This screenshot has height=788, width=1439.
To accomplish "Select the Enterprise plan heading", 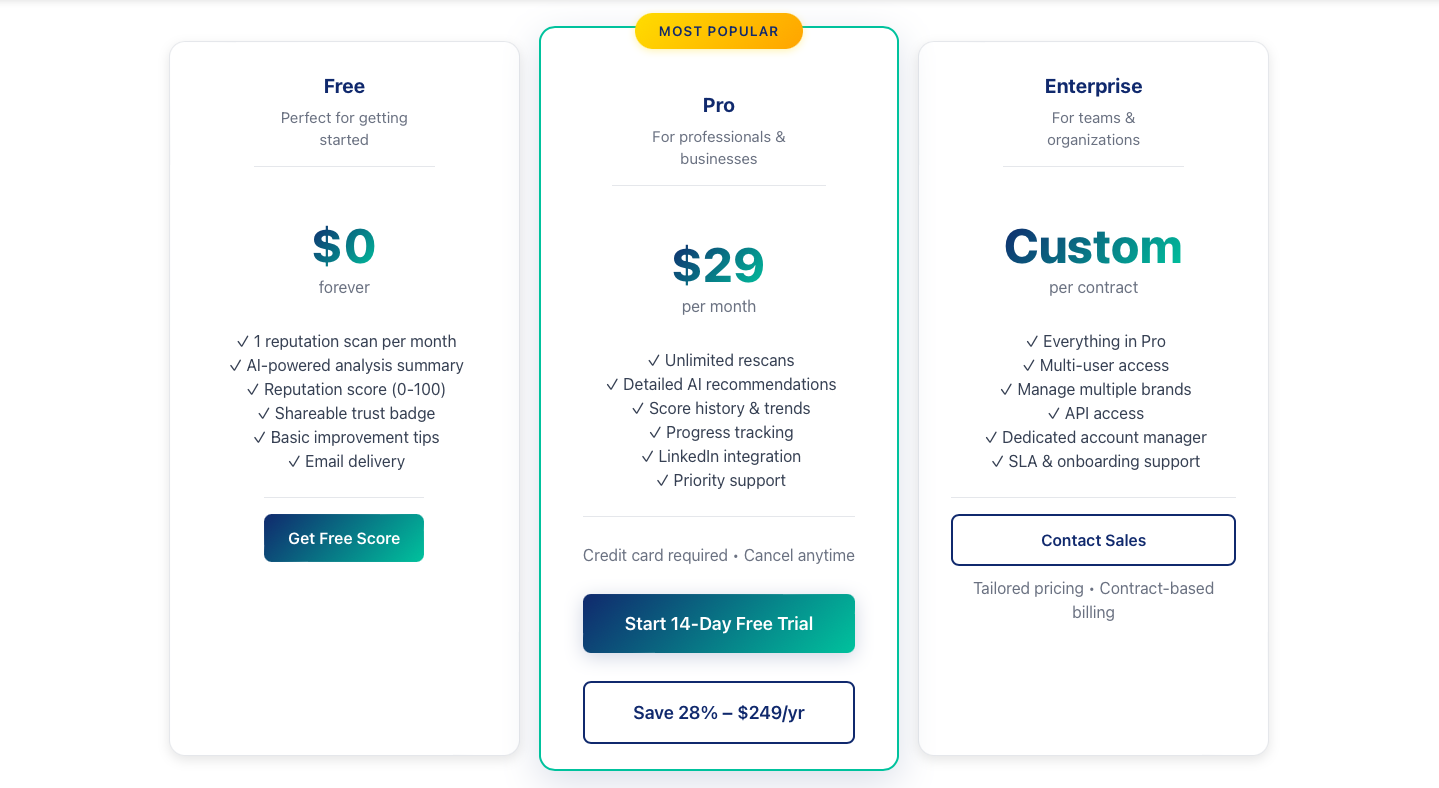I will click(x=1093, y=86).
